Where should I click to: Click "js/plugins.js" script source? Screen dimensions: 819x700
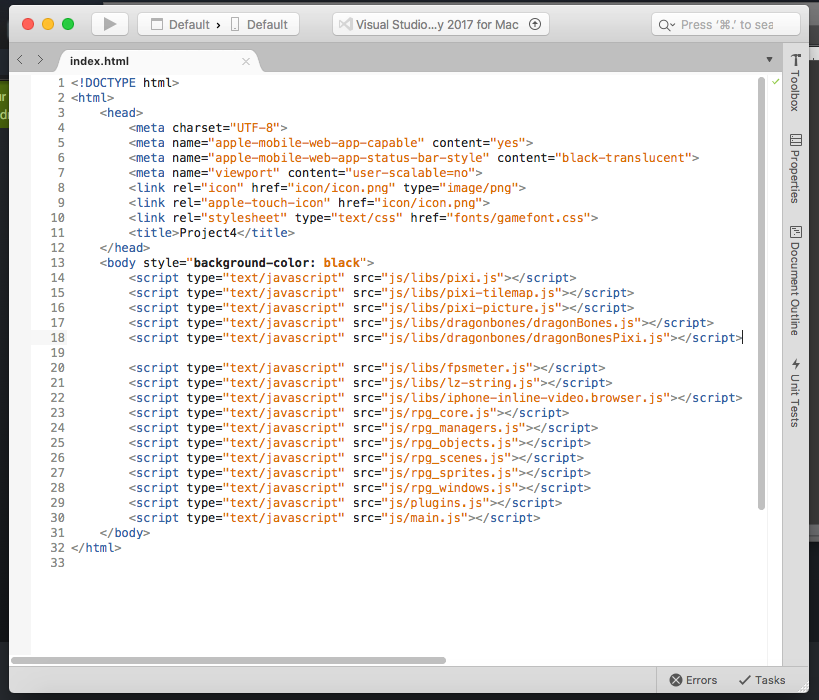(436, 503)
